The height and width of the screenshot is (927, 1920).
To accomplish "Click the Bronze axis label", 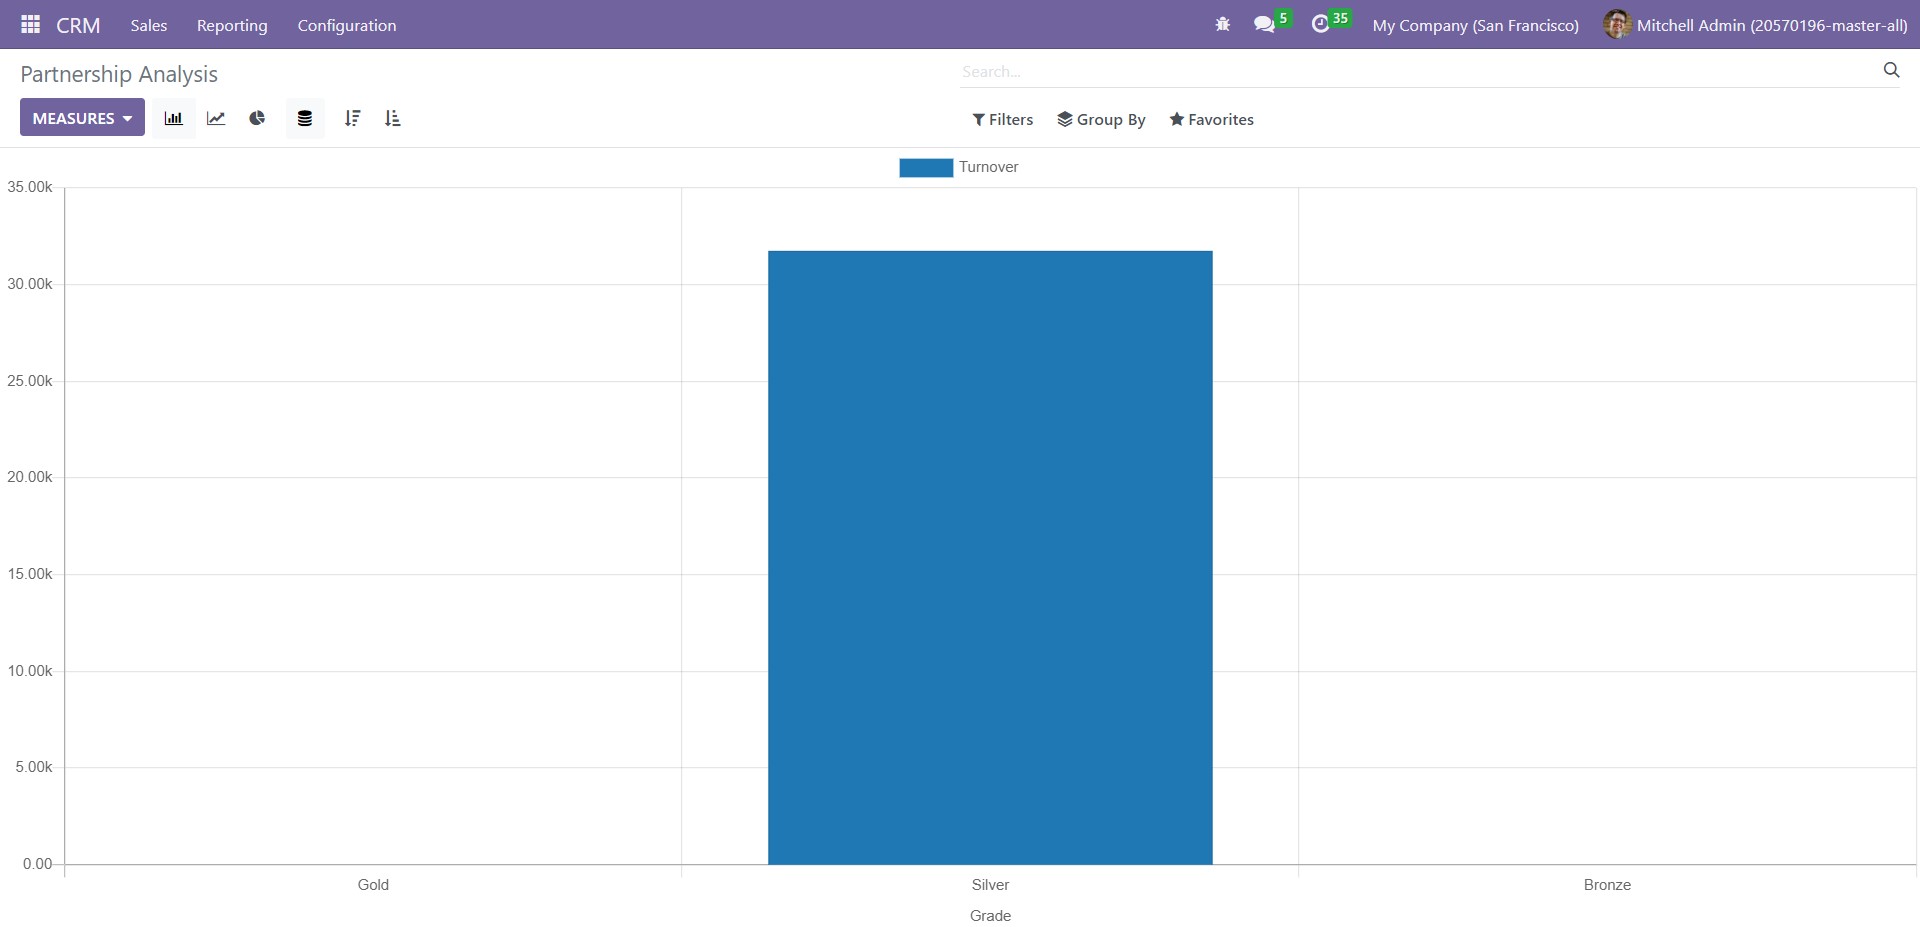I will (1607, 885).
